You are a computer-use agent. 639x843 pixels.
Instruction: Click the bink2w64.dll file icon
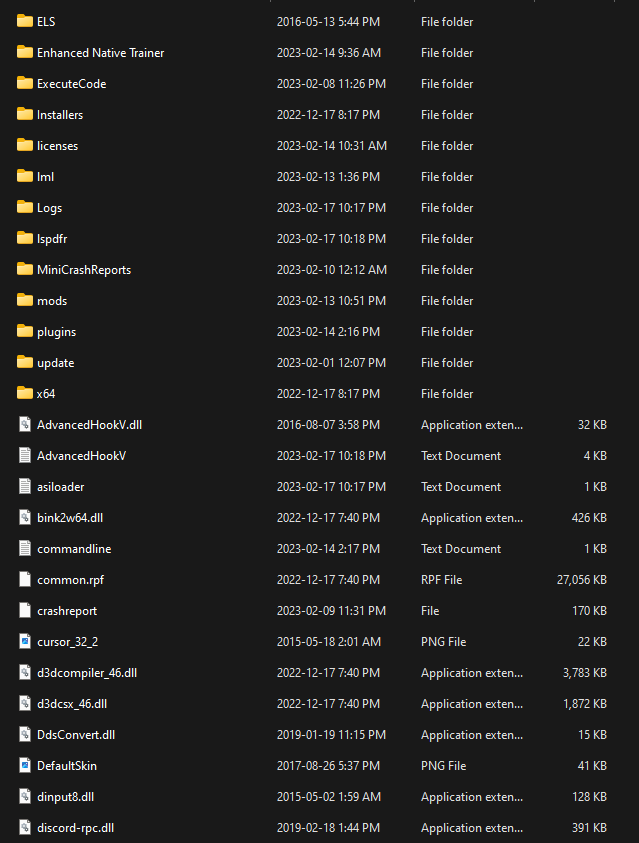coord(25,517)
